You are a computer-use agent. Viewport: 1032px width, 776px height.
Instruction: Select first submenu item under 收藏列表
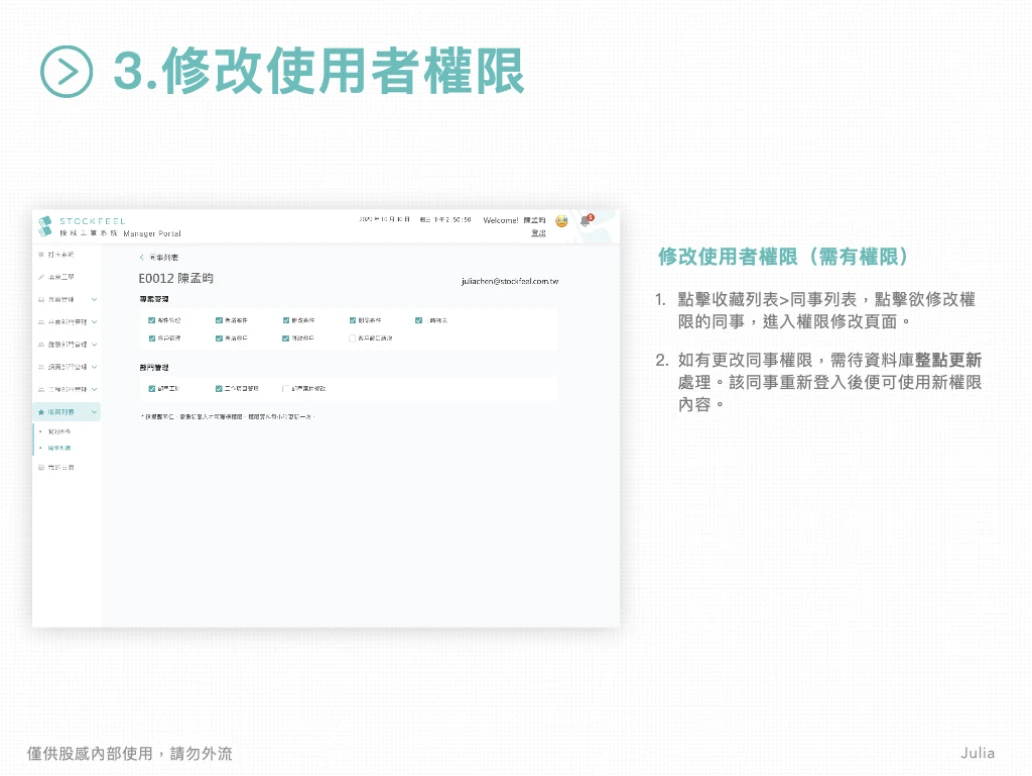(59, 432)
